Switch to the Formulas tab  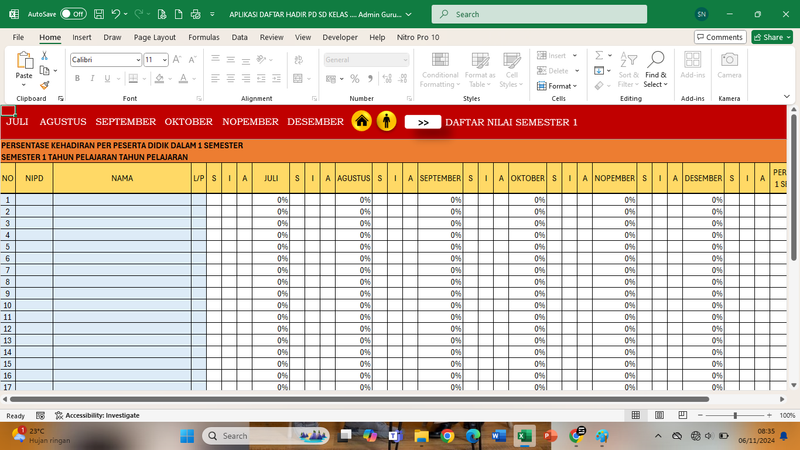[204, 37]
